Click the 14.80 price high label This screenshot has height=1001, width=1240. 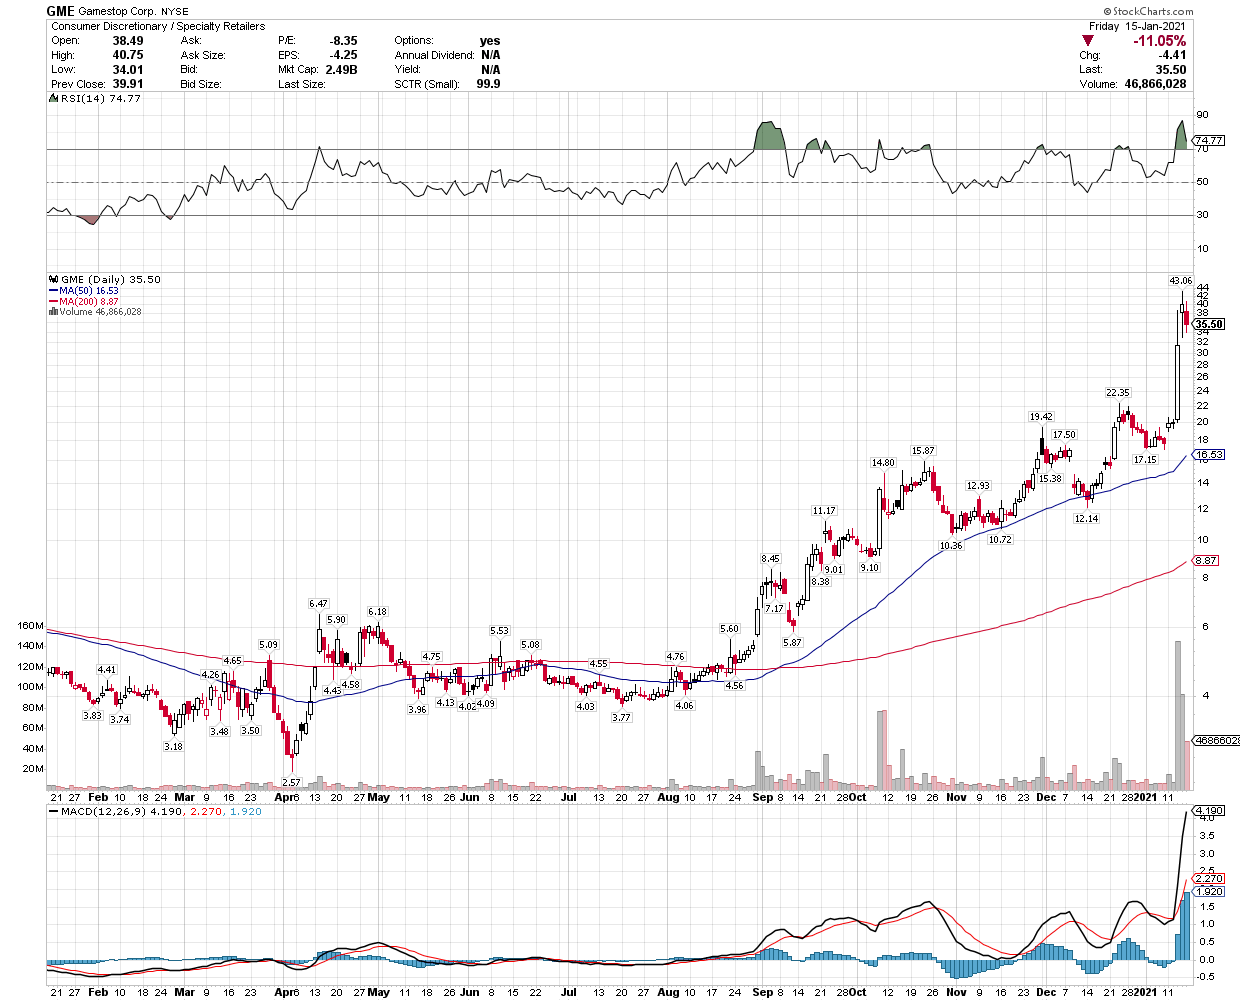pos(883,463)
